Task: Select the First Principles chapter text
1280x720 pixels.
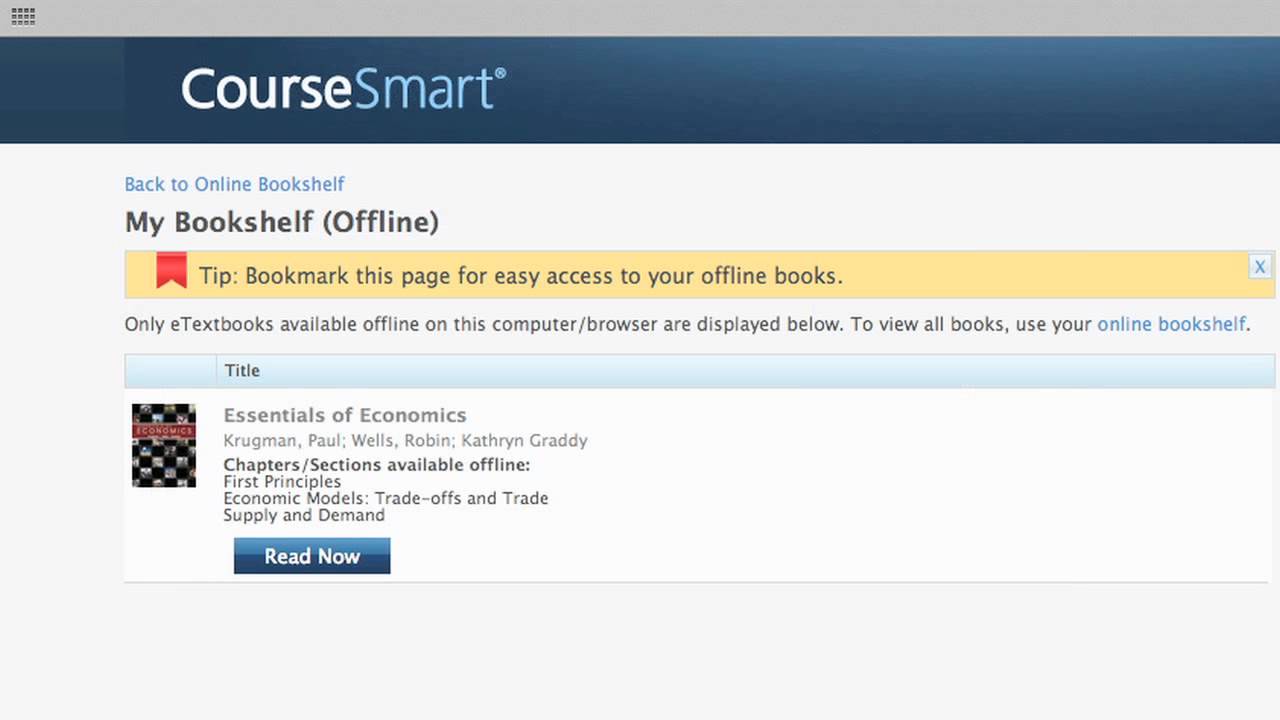Action: [282, 481]
